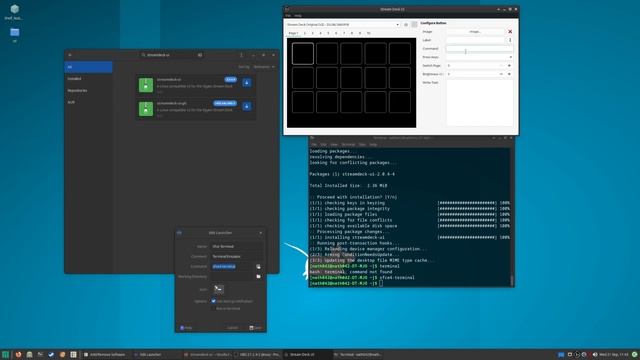Select the first Stream Deck button, top-left
Viewport: 640px width, 360px height.
pos(303,53)
